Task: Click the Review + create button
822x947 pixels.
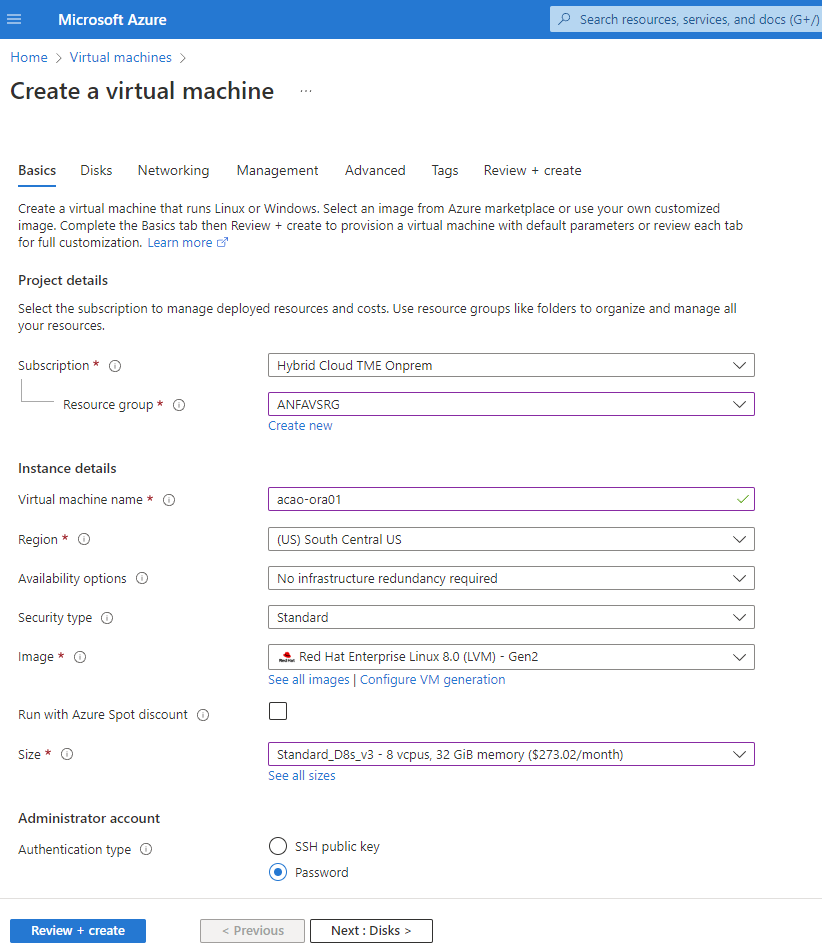Action: pos(78,931)
